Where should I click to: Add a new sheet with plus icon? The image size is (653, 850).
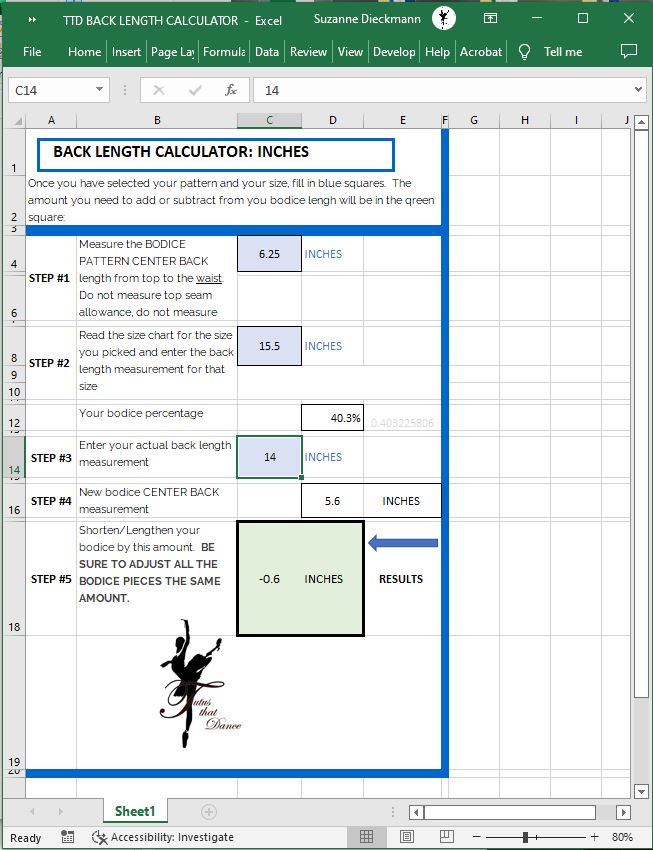pyautogui.click(x=208, y=811)
